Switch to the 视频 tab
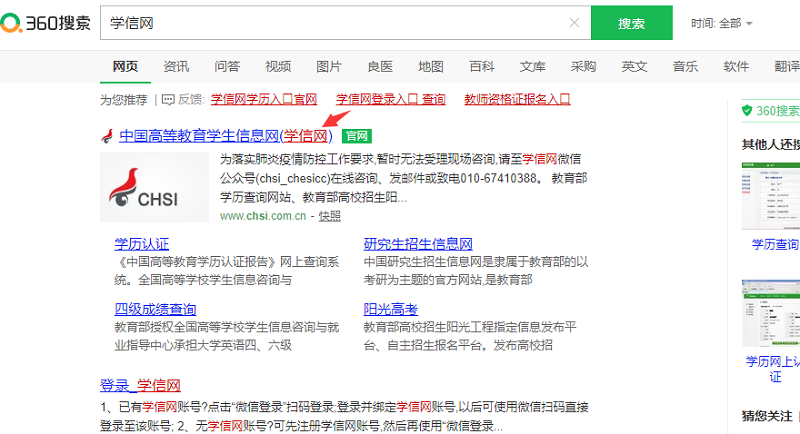The image size is (800, 434). (x=278, y=67)
